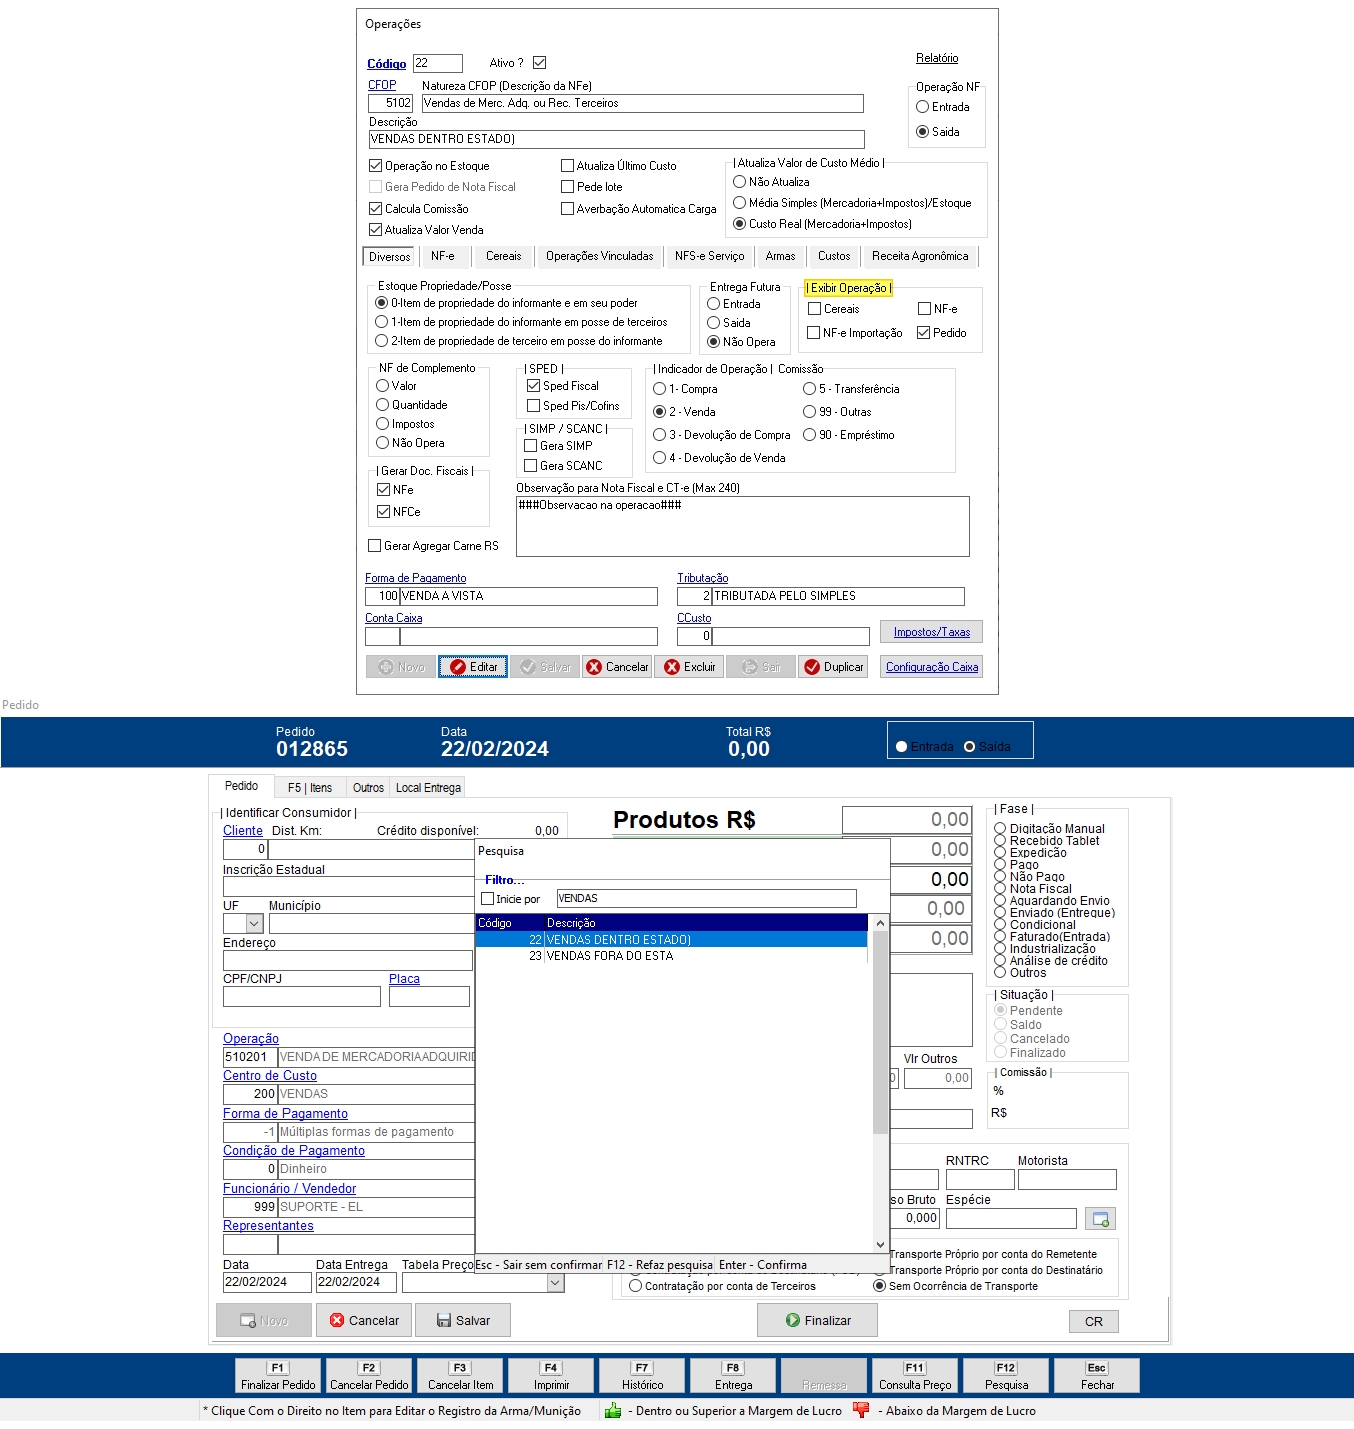Open Operações Vinculadas tab
The image size is (1354, 1429).
pyautogui.click(x=600, y=256)
